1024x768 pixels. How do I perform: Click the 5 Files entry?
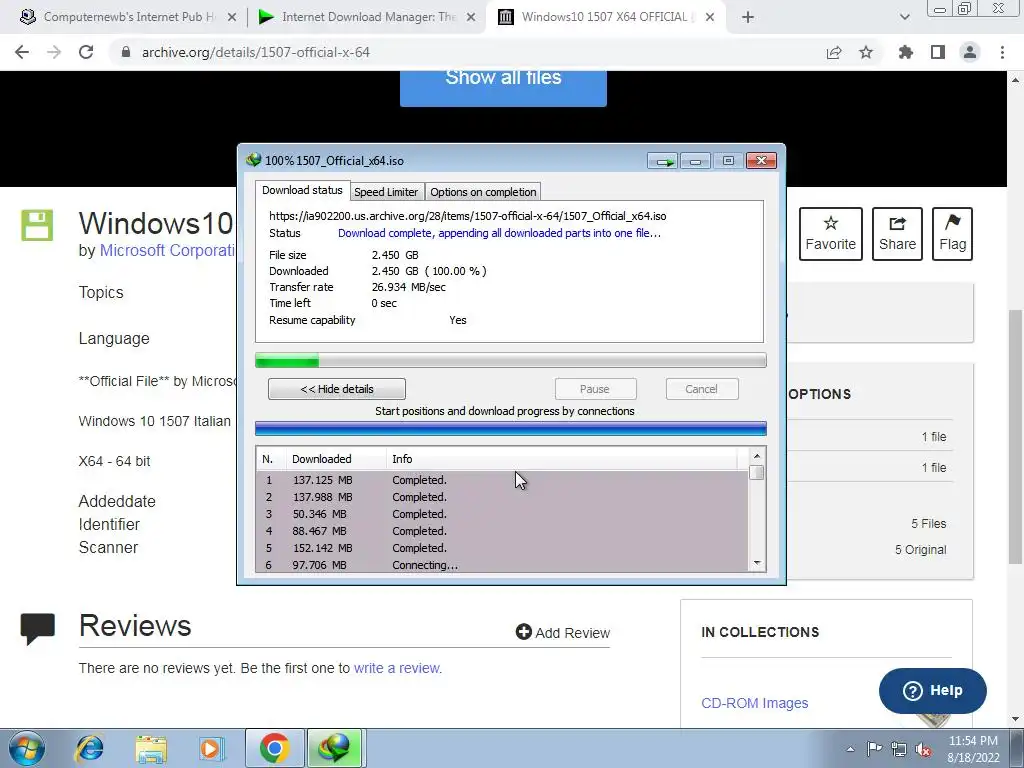(928, 524)
